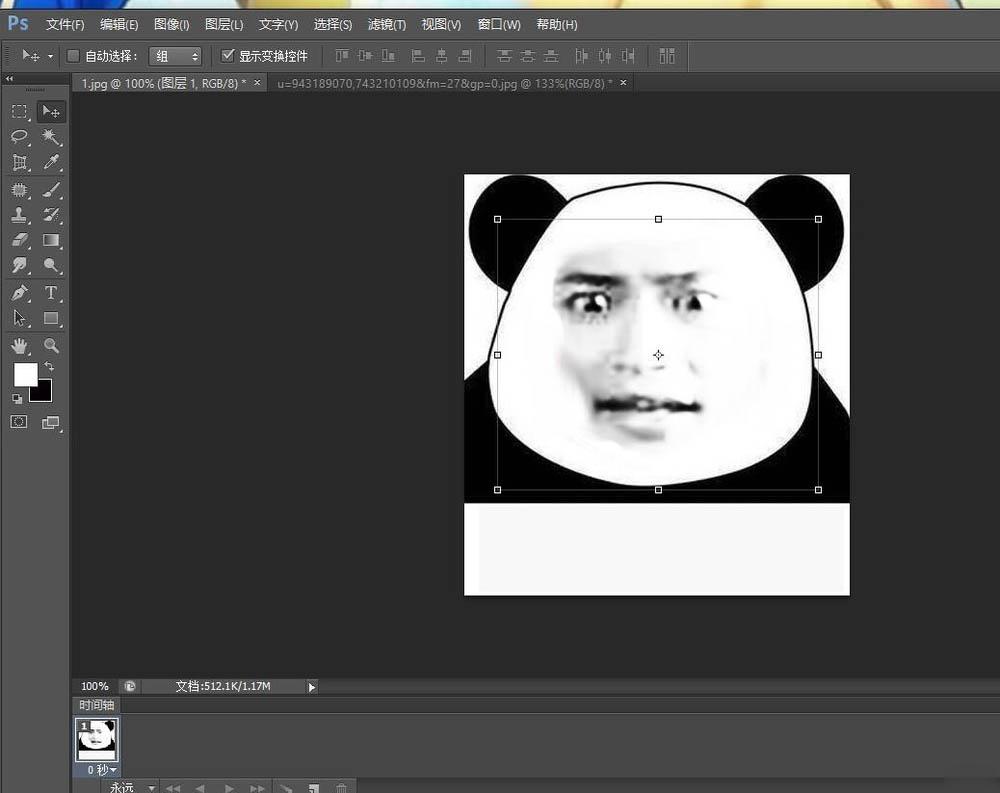Toggle Quick Mask mode
The height and width of the screenshot is (793, 1000).
click(x=19, y=422)
